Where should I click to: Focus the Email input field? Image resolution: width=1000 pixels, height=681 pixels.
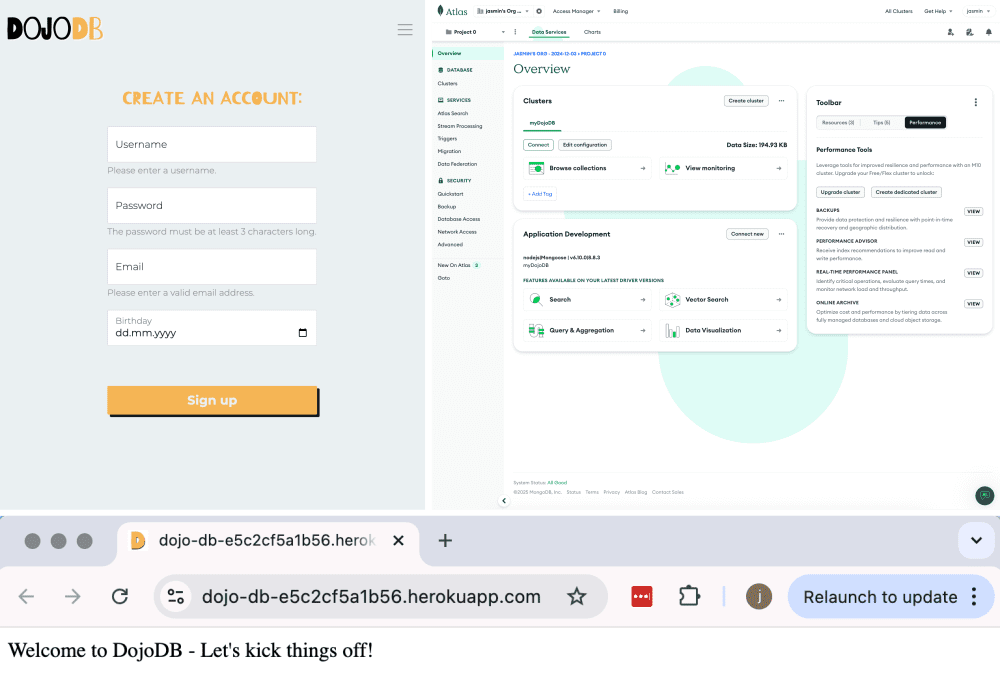(212, 267)
